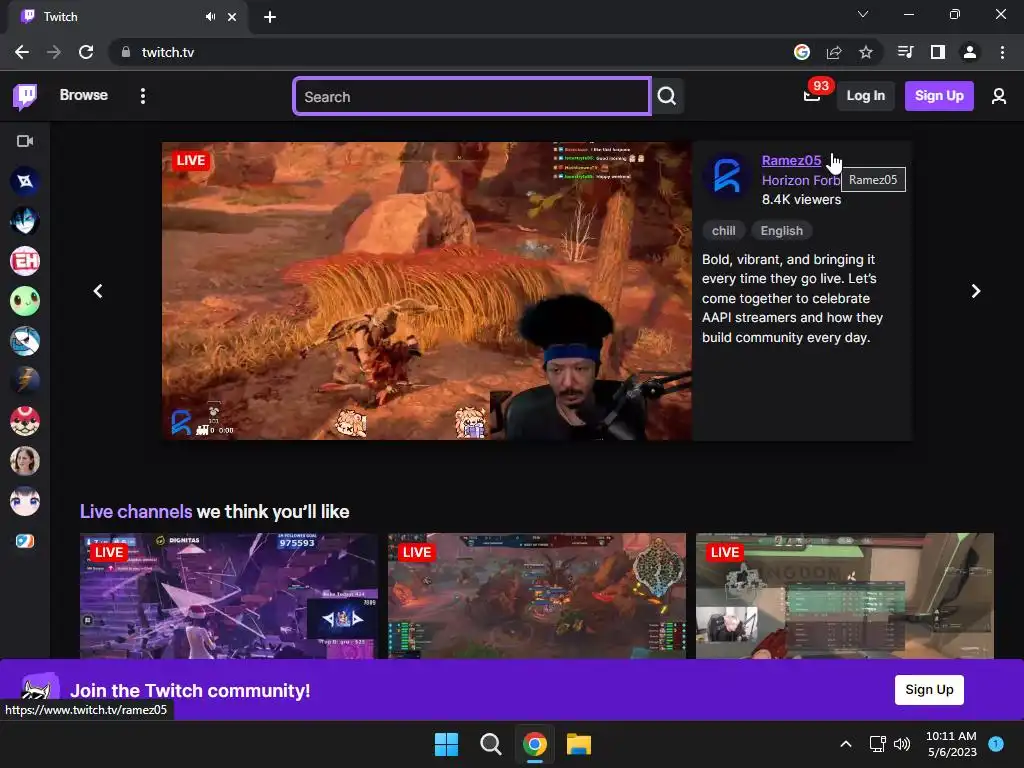Close the Twitch tab
1024x768 pixels.
point(232,17)
